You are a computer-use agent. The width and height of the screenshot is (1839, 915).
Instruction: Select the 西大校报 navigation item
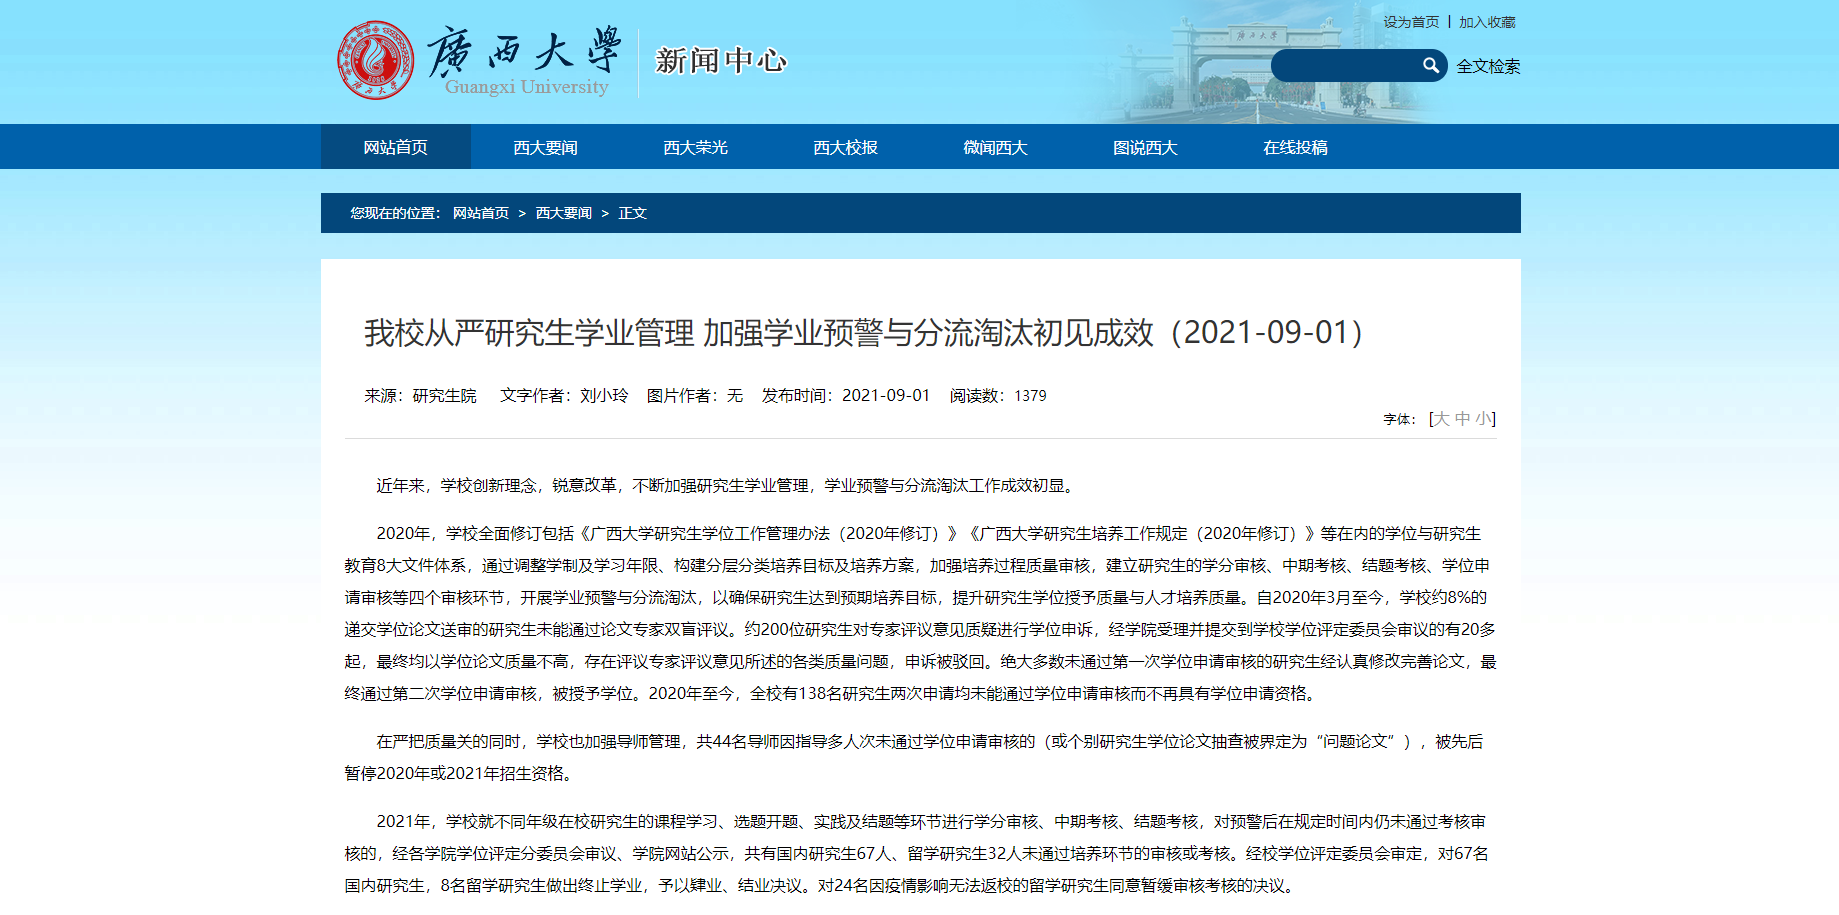pyautogui.click(x=845, y=148)
